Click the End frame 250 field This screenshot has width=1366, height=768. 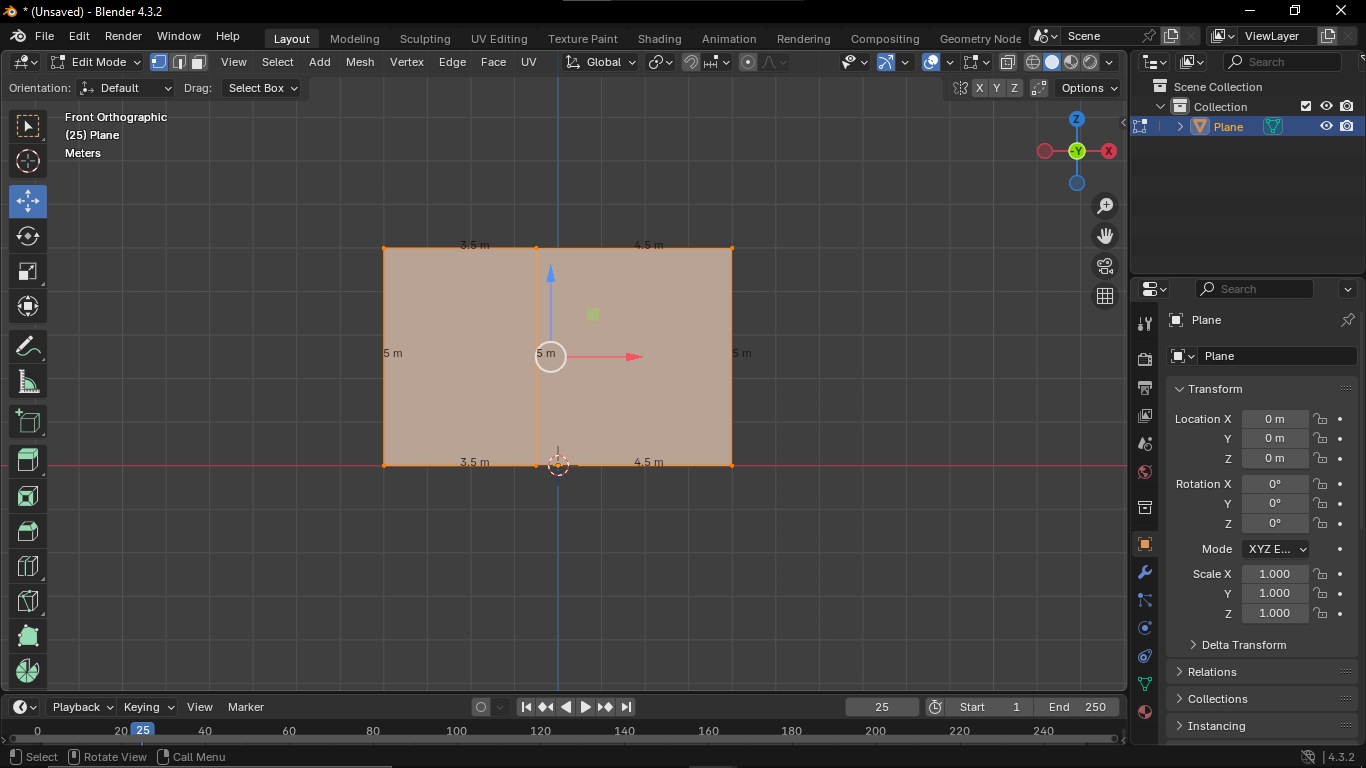click(x=1078, y=707)
